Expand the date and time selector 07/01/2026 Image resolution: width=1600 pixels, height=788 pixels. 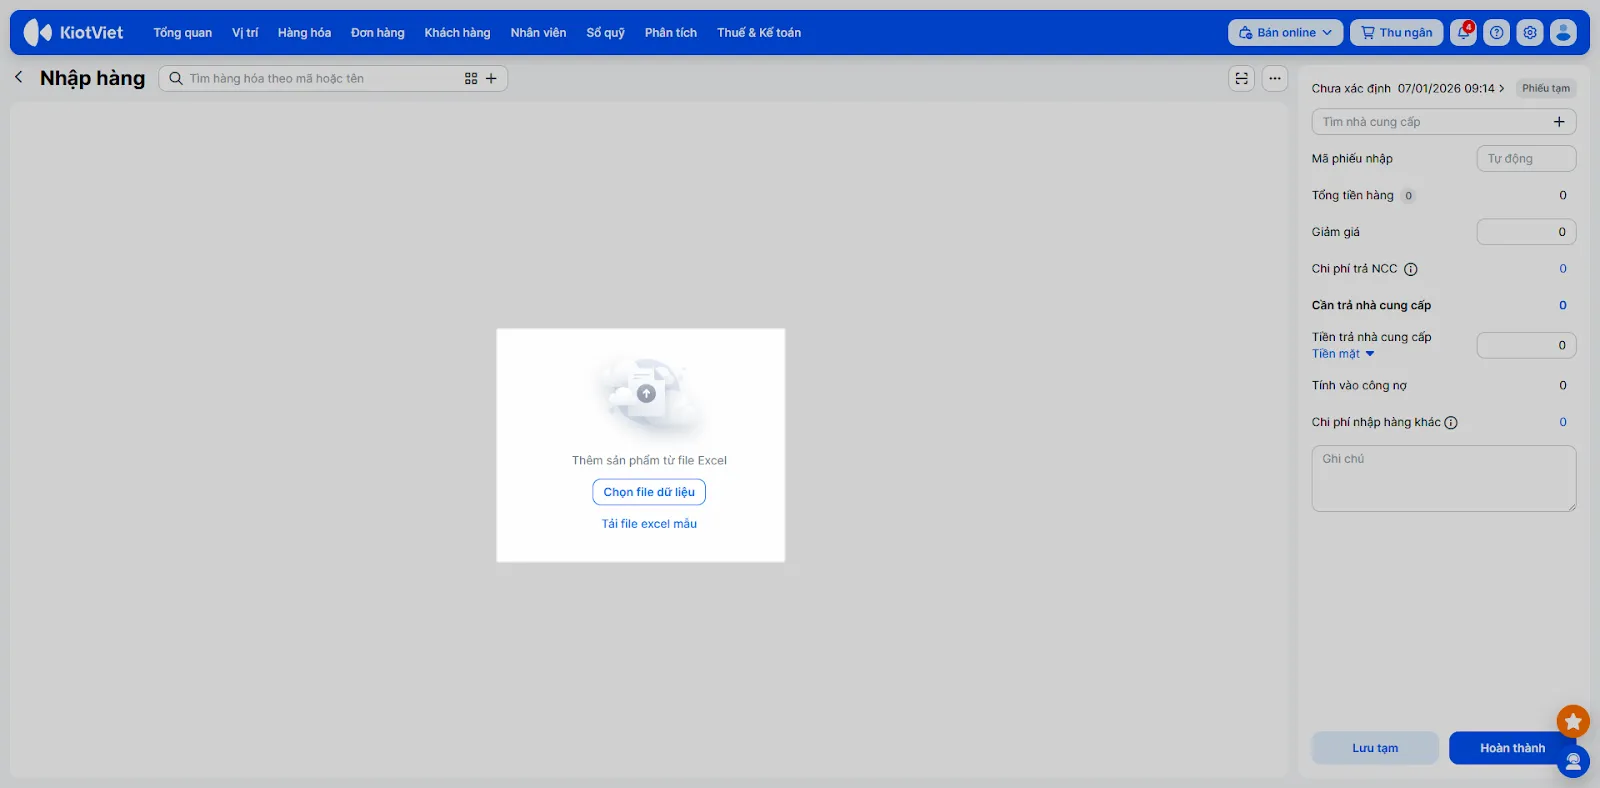pos(1450,88)
